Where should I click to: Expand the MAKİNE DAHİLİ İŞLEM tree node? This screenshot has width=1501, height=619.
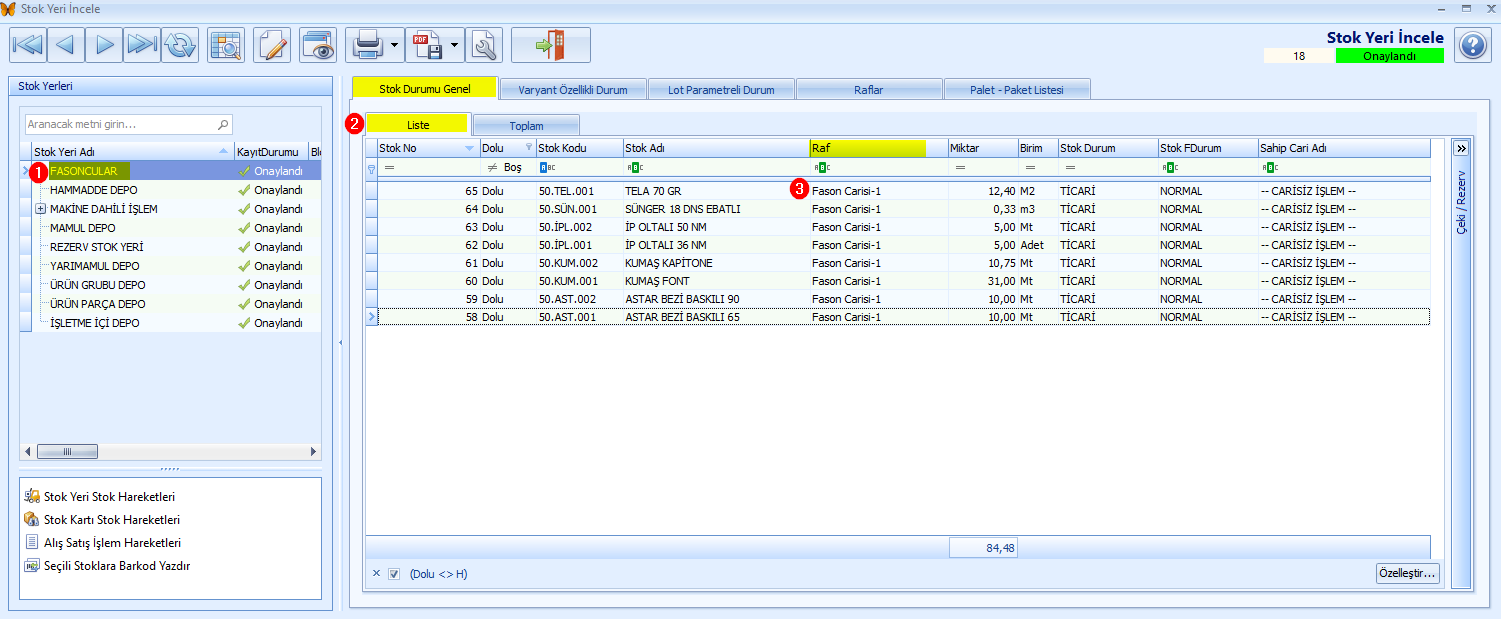click(41, 209)
